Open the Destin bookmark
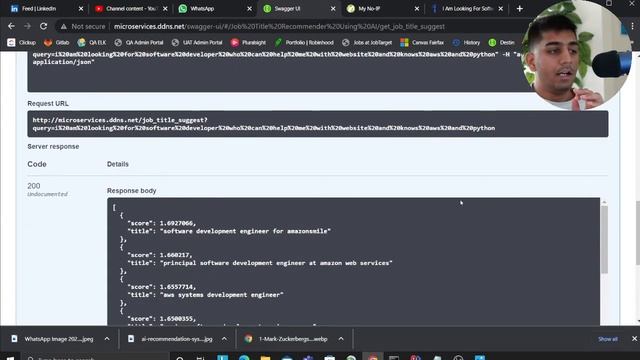This screenshot has height=360, width=640. pyautogui.click(x=502, y=42)
